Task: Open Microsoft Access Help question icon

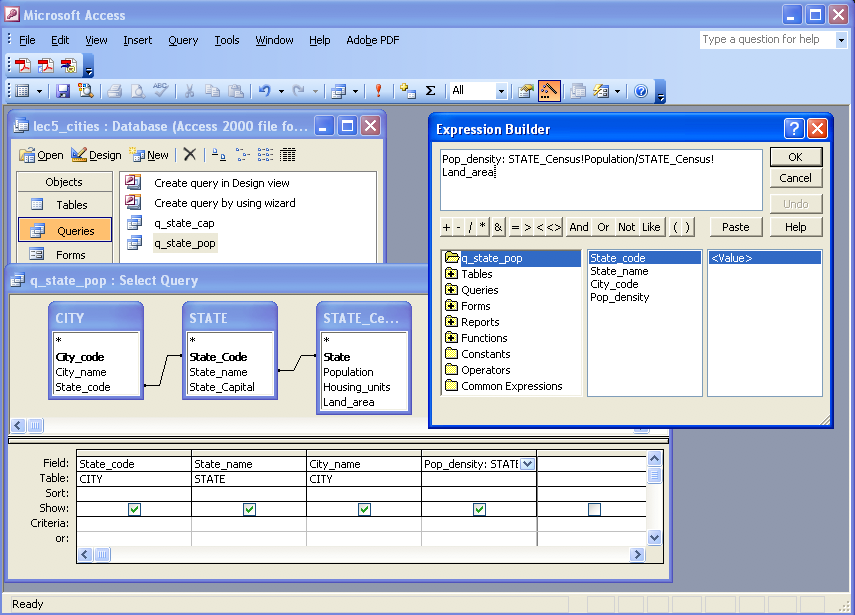Action: (641, 91)
